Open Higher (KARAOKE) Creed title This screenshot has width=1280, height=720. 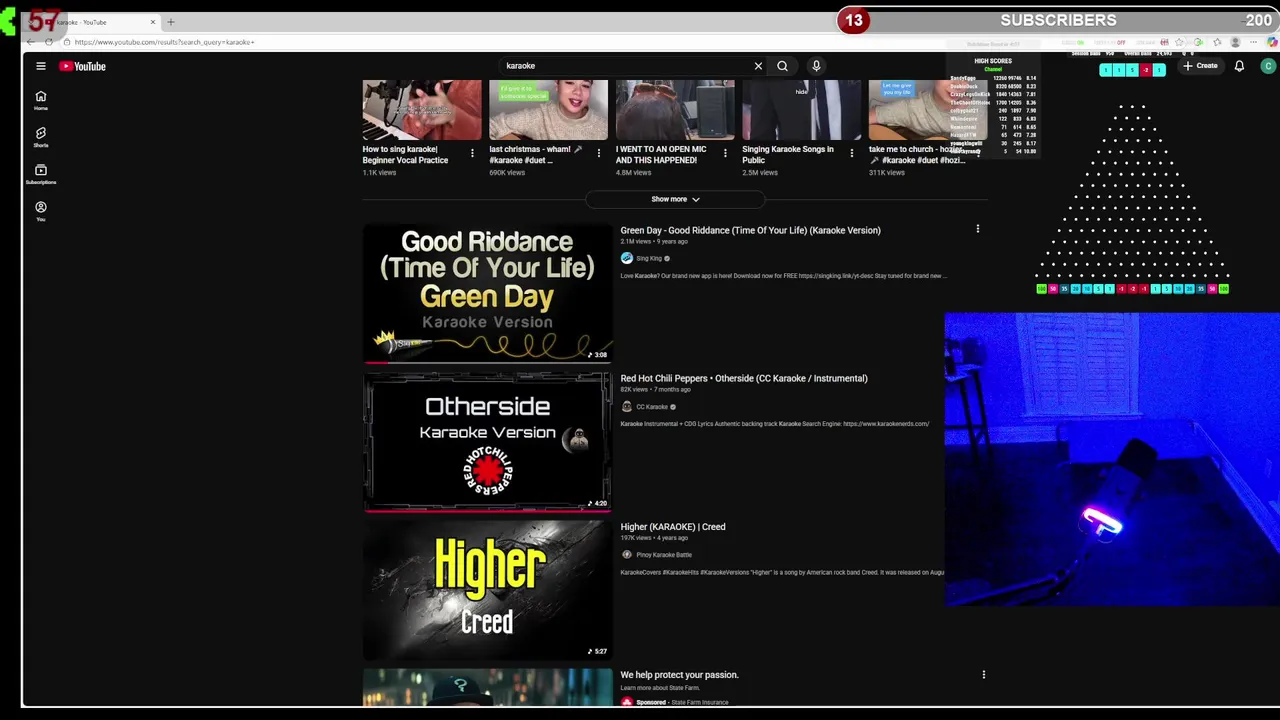pyautogui.click(x=673, y=527)
